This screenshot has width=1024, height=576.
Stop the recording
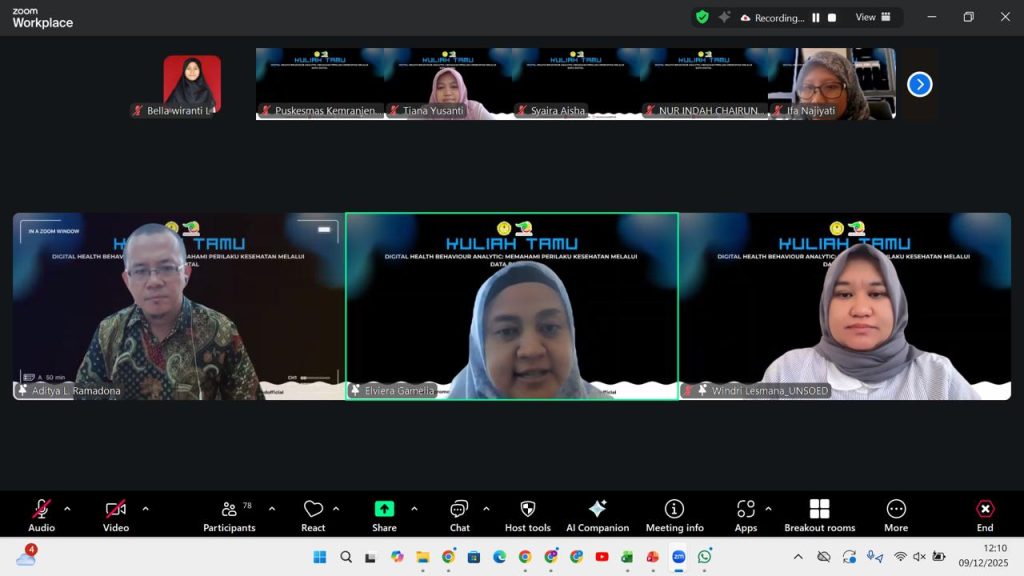point(832,18)
